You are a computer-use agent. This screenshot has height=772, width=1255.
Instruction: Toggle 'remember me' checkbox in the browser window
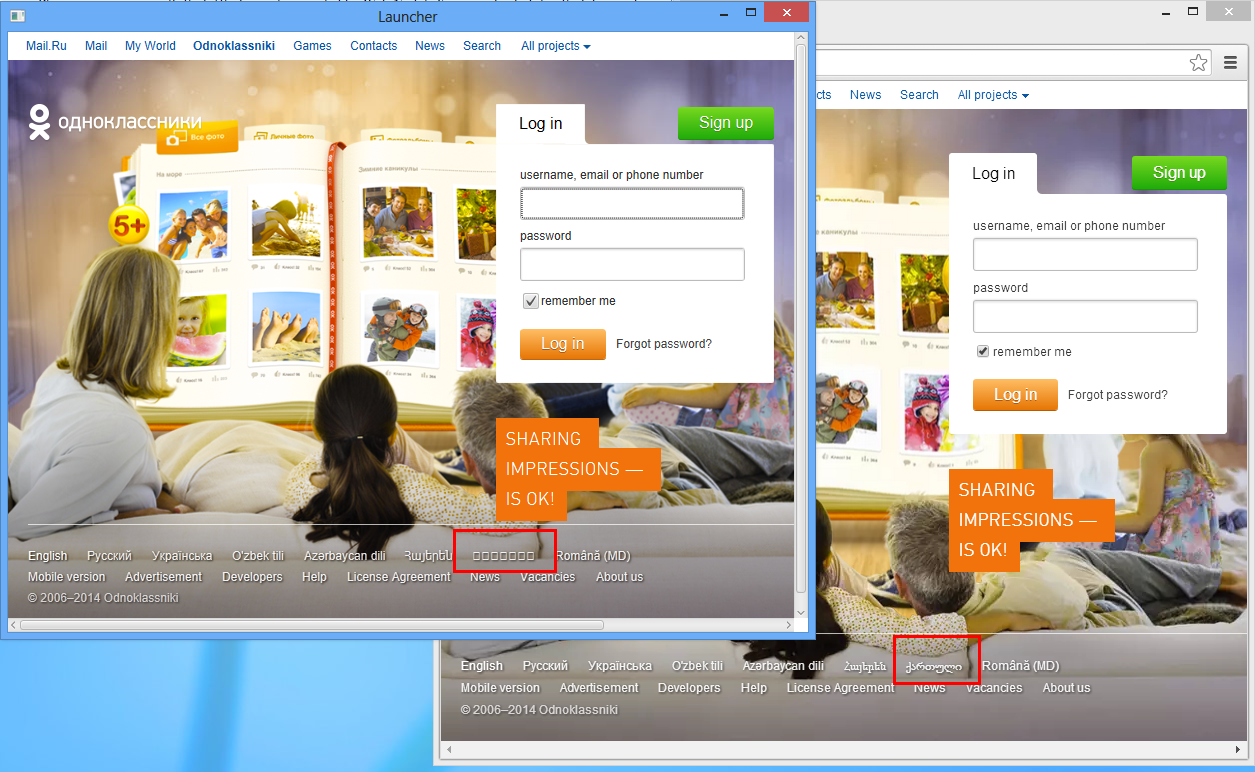(x=983, y=352)
